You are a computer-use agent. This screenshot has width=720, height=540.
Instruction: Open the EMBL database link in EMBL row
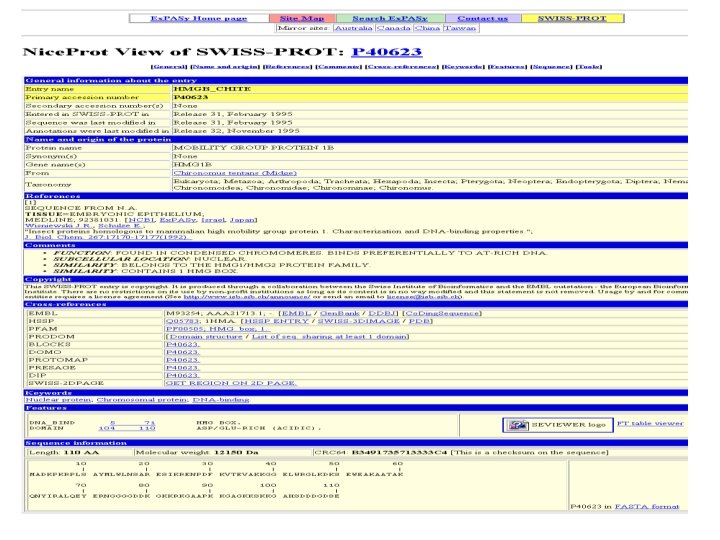[296, 313]
